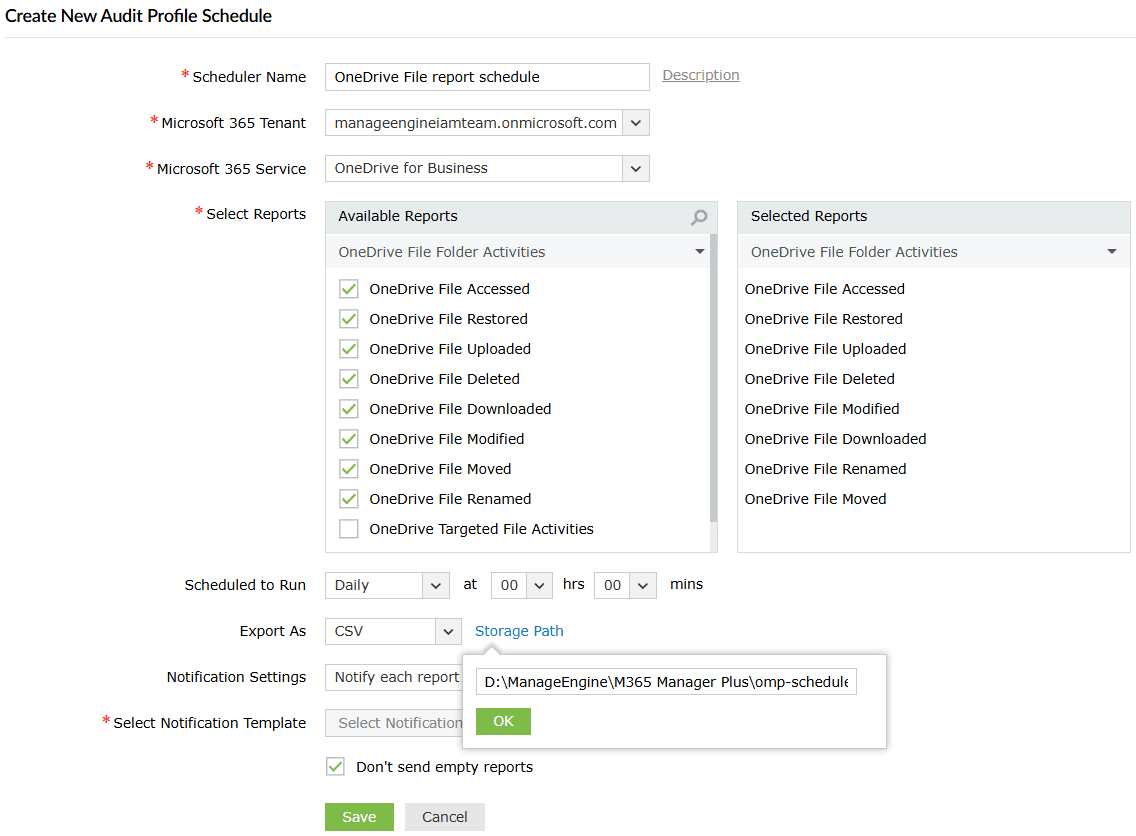Click the Description link
Viewport: 1136px width, 836px height.
(701, 75)
